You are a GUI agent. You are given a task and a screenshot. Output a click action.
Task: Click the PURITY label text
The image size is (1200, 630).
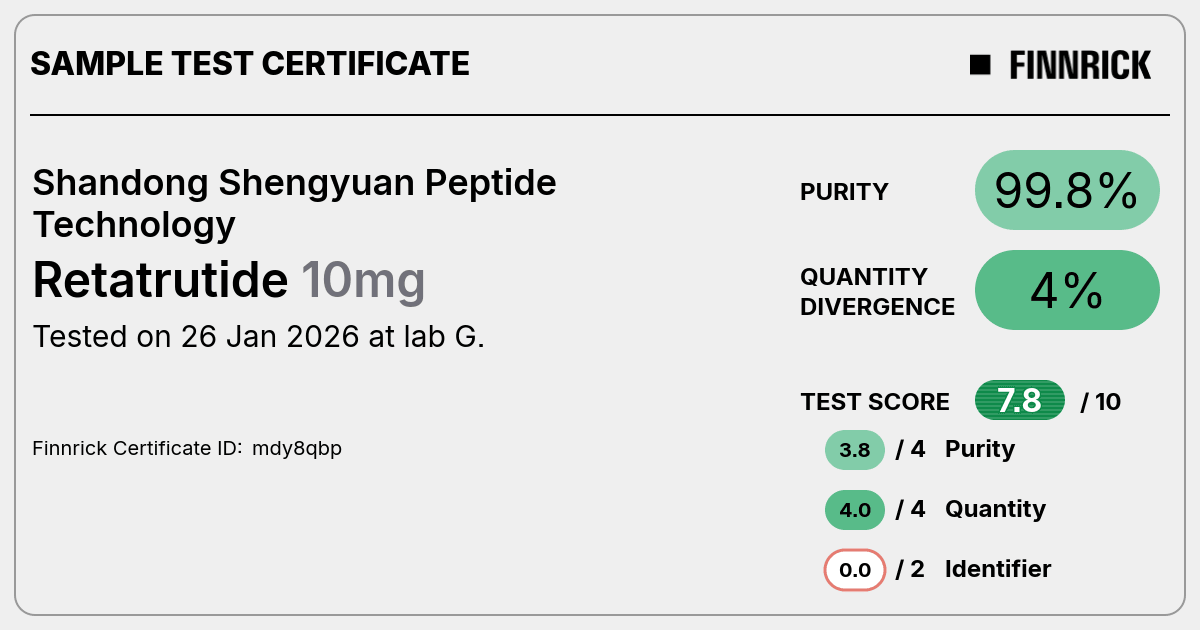(x=844, y=192)
